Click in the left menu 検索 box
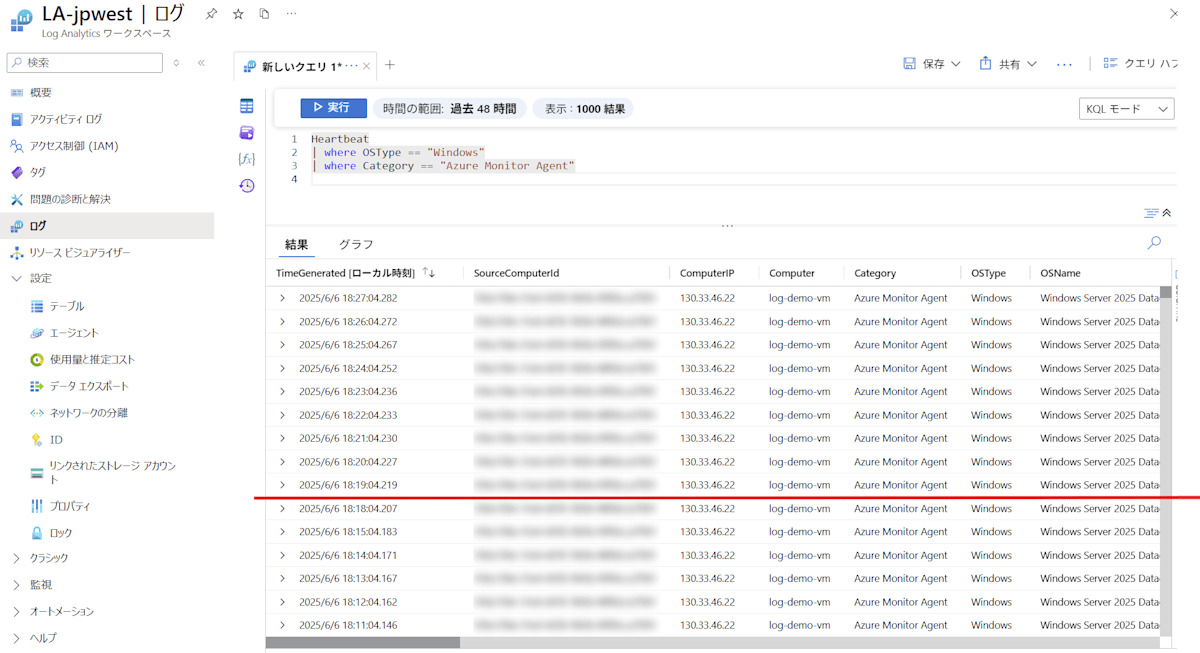 point(84,62)
